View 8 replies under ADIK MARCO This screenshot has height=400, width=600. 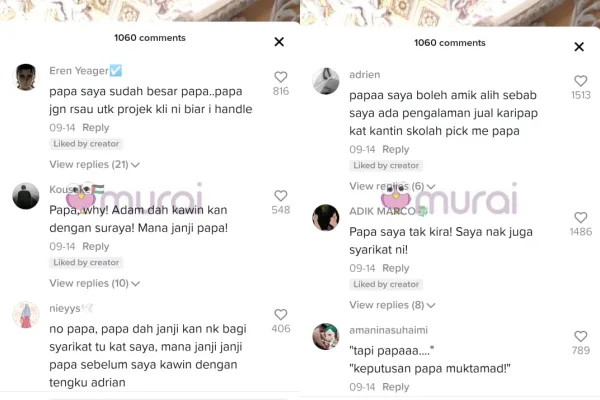pyautogui.click(x=392, y=305)
